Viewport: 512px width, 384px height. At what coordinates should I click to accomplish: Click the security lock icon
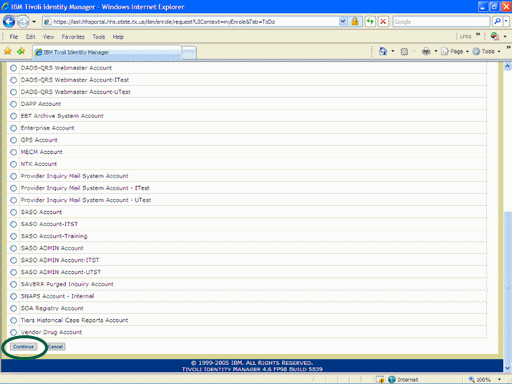coord(355,22)
